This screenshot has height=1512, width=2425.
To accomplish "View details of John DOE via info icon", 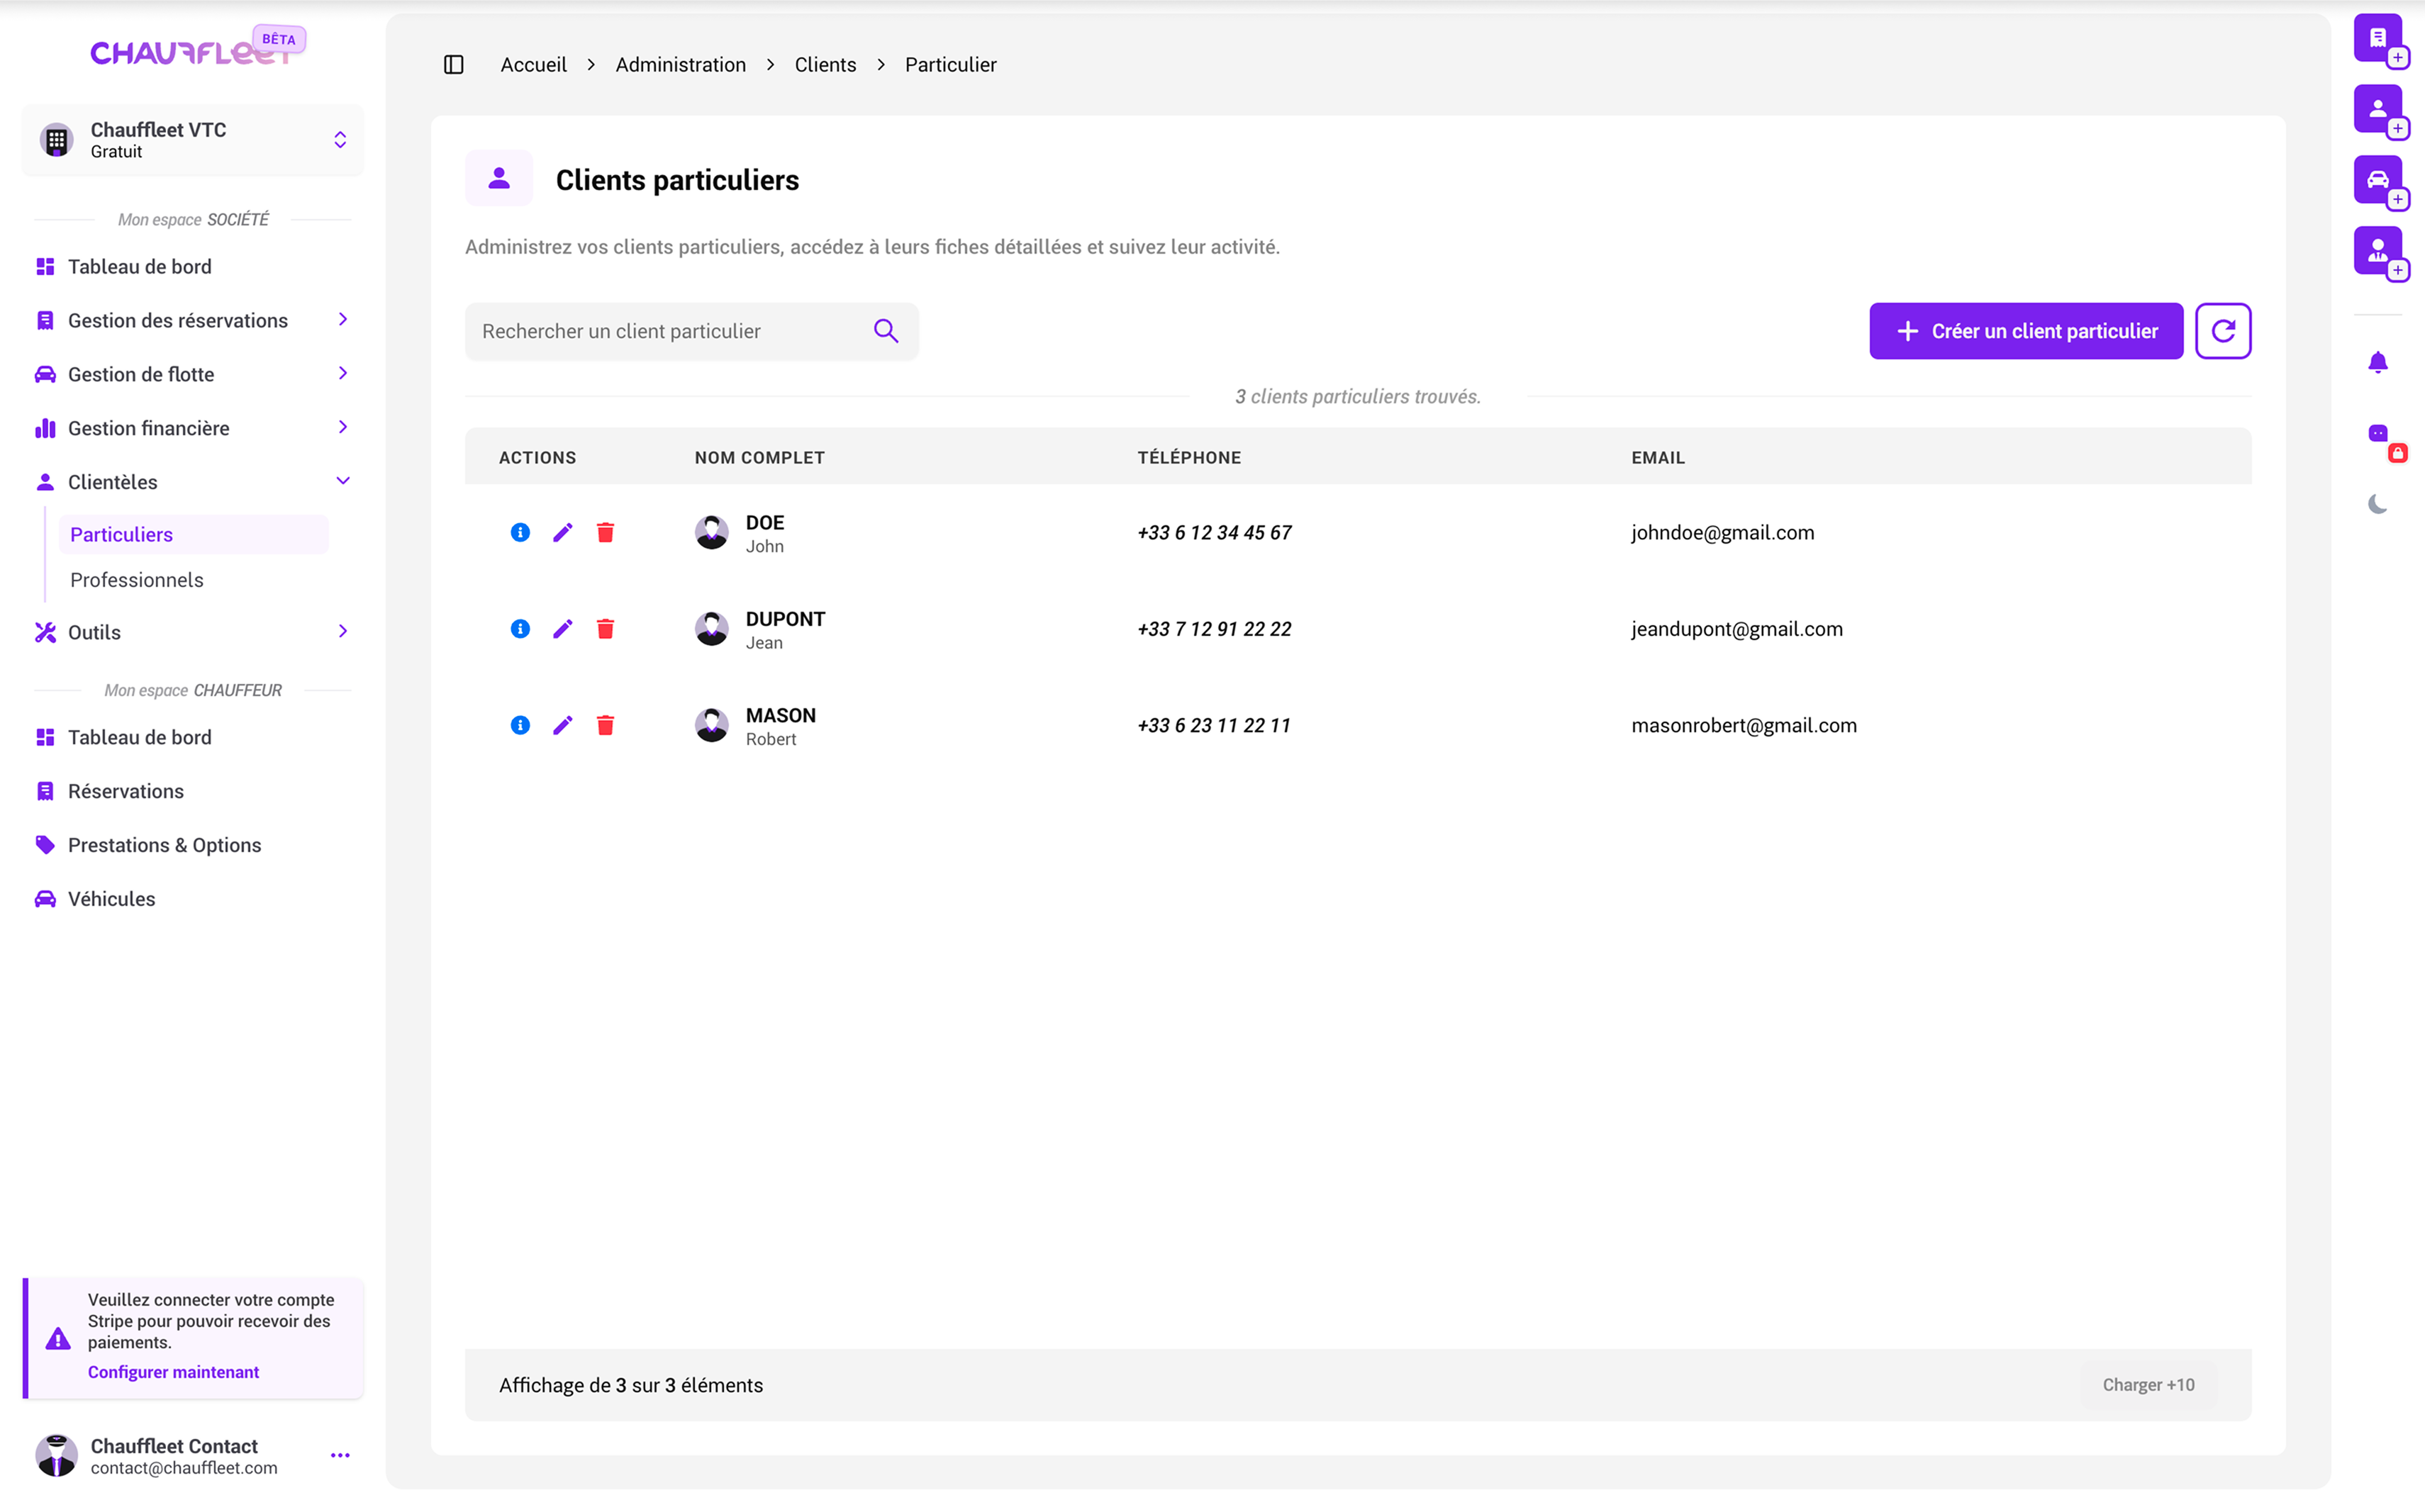I will [519, 532].
